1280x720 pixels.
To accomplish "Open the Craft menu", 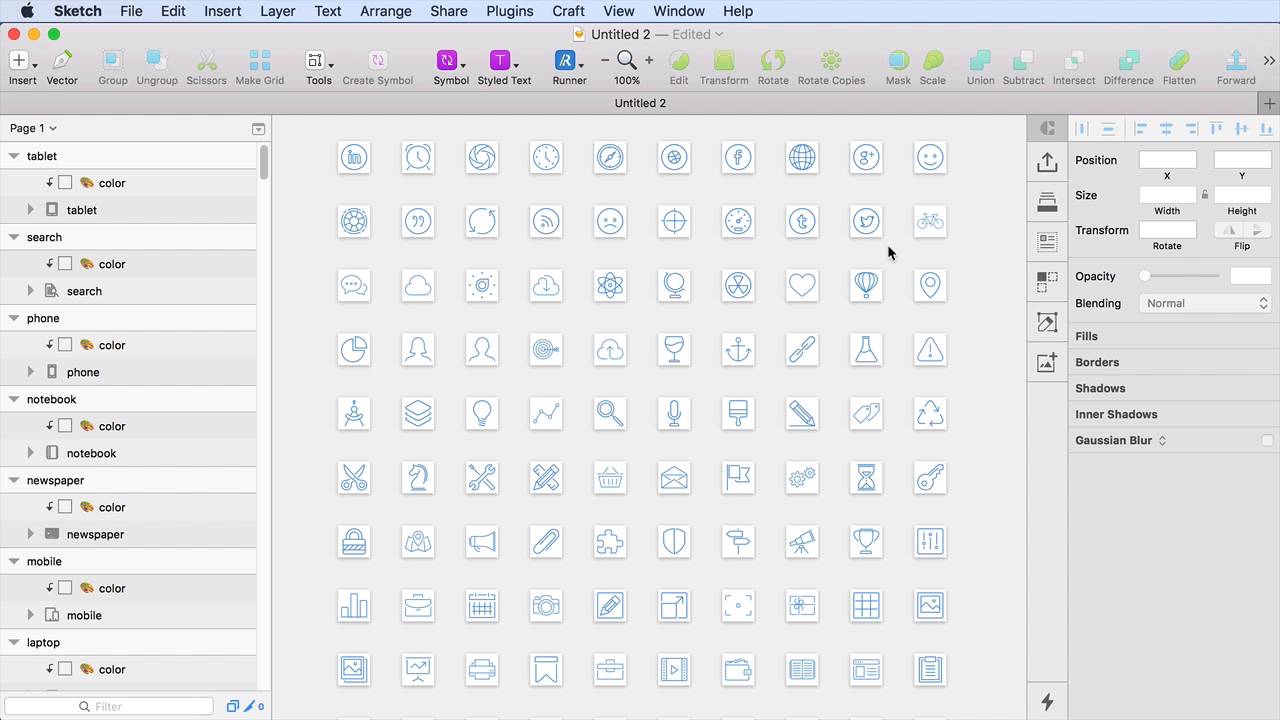I will [568, 11].
